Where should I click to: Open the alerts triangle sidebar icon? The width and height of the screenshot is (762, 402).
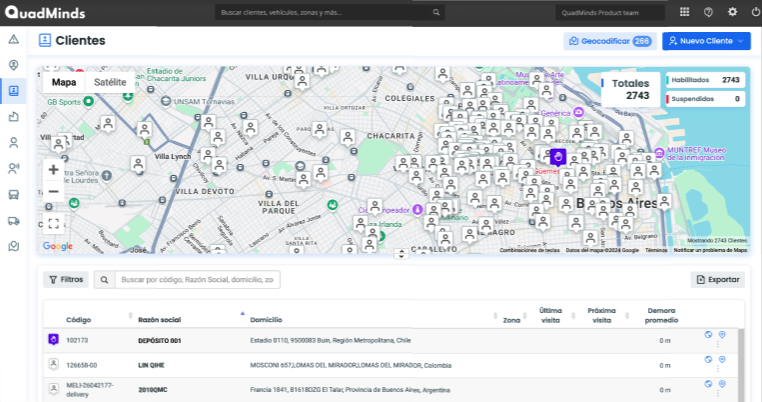pos(14,39)
